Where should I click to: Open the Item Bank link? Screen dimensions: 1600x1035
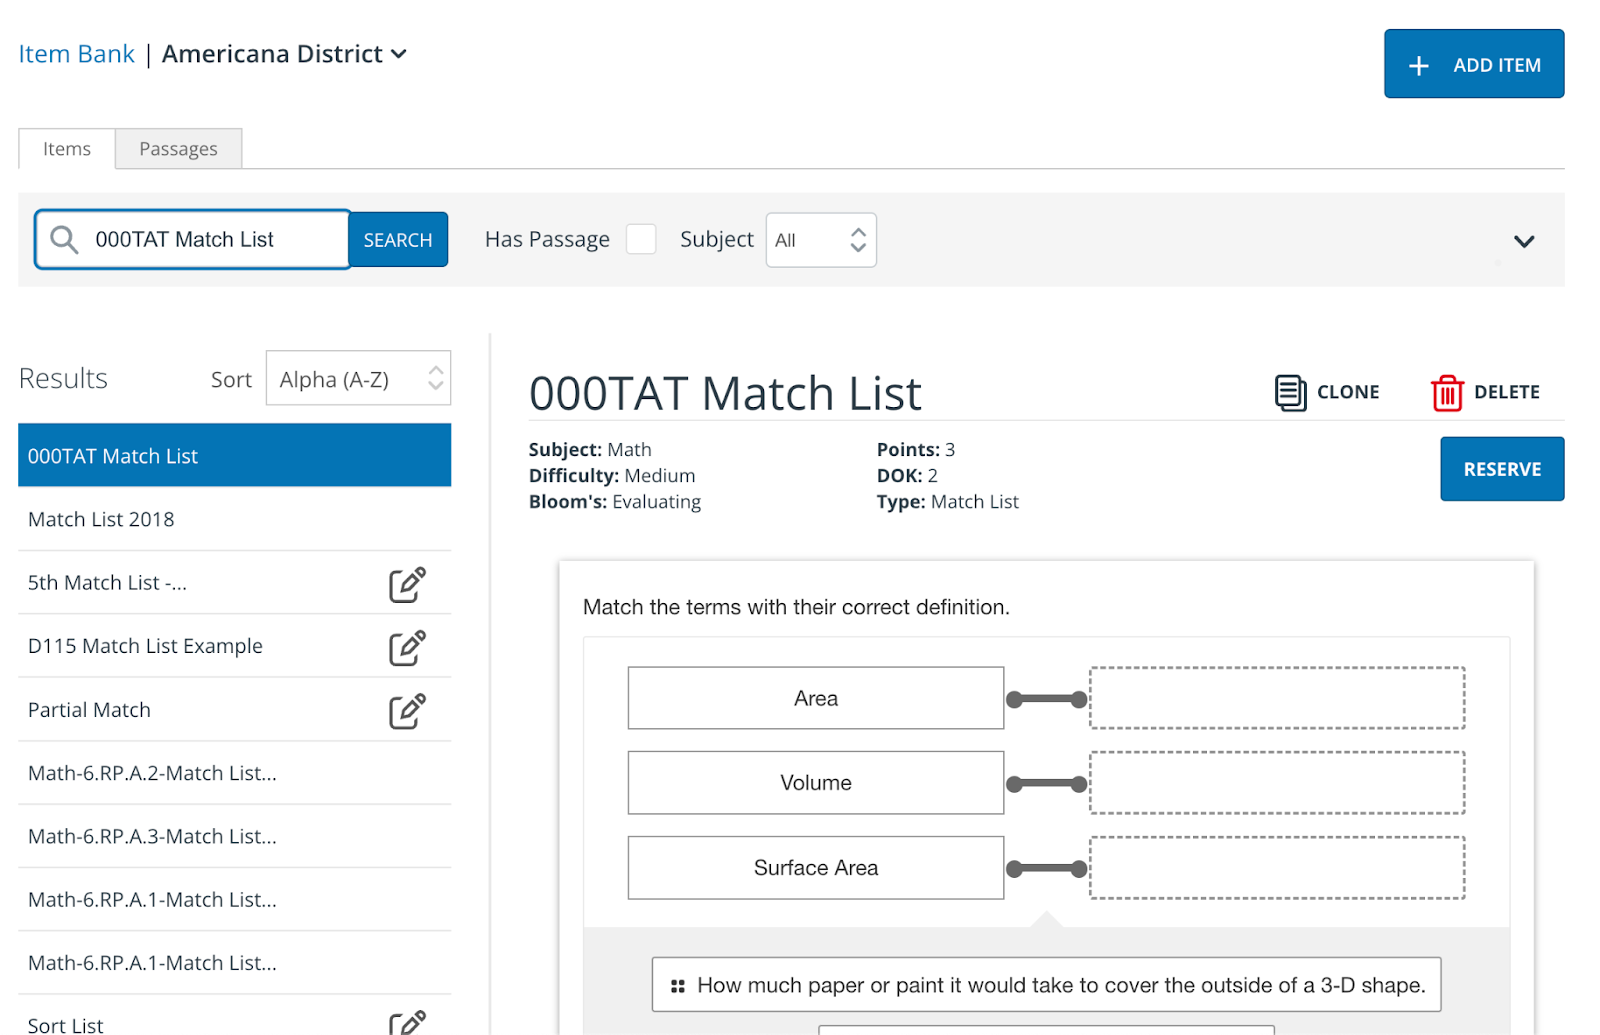pos(77,54)
